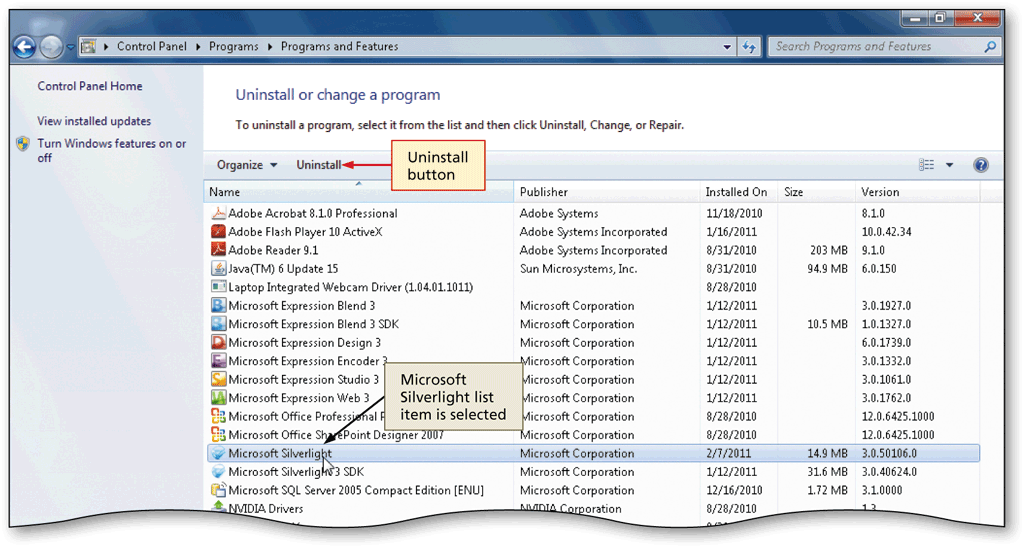This screenshot has height=547, width=1024.
Task: Select Microsoft Silverlight 3 SDK name
Action: (296, 472)
